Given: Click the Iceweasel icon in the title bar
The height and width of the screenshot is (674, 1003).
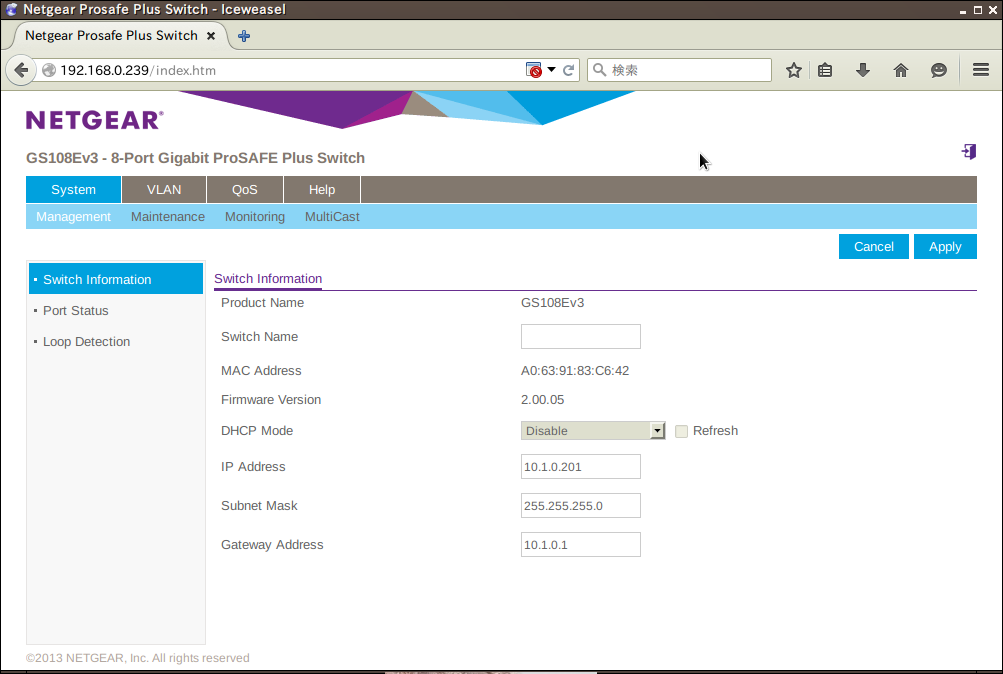Looking at the screenshot, I should click(x=12, y=9).
